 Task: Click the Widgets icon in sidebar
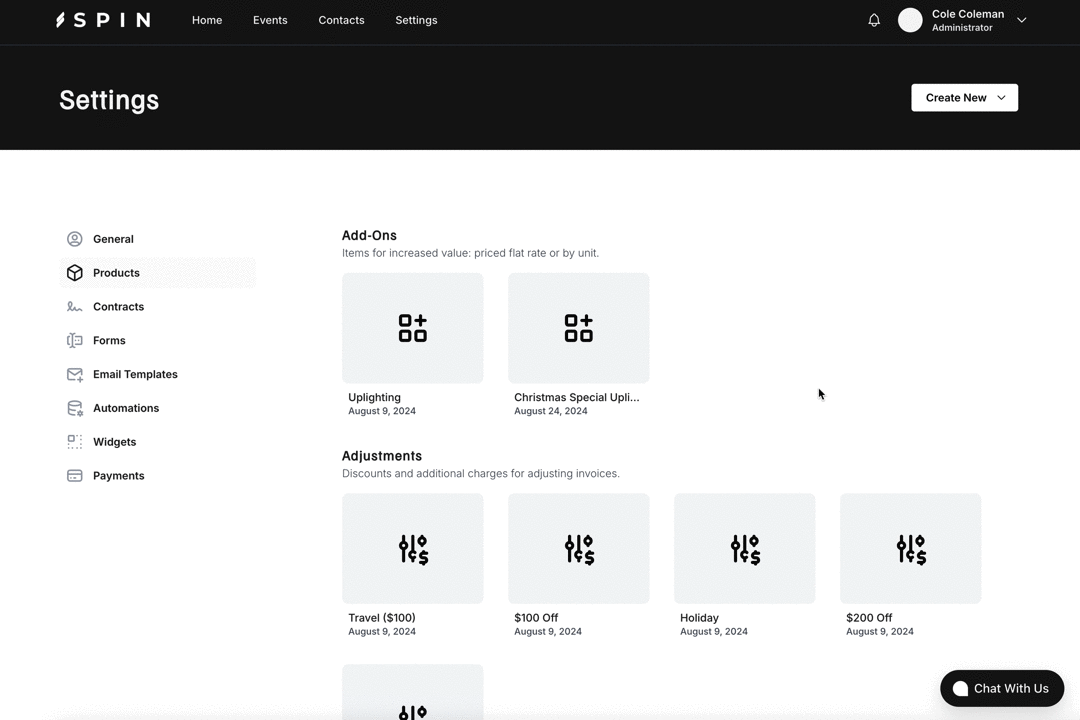click(74, 442)
